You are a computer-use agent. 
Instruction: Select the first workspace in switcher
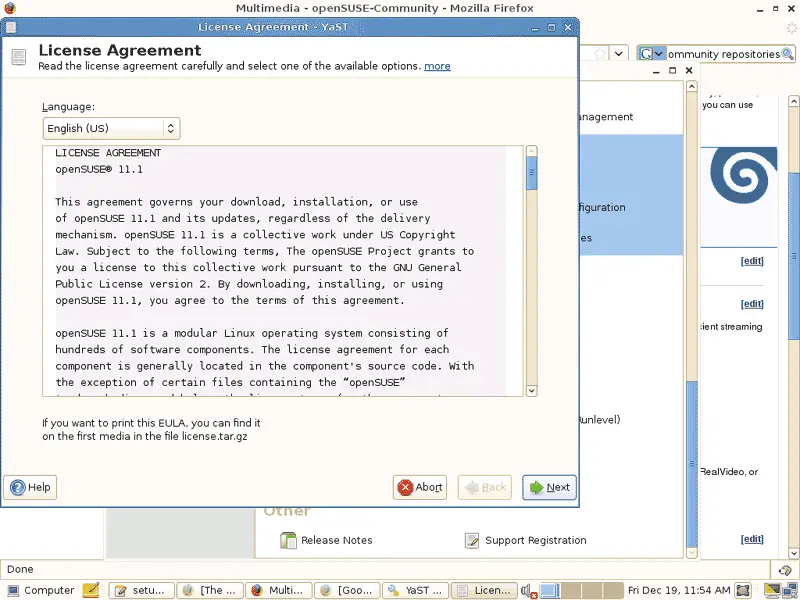pyautogui.click(x=549, y=590)
